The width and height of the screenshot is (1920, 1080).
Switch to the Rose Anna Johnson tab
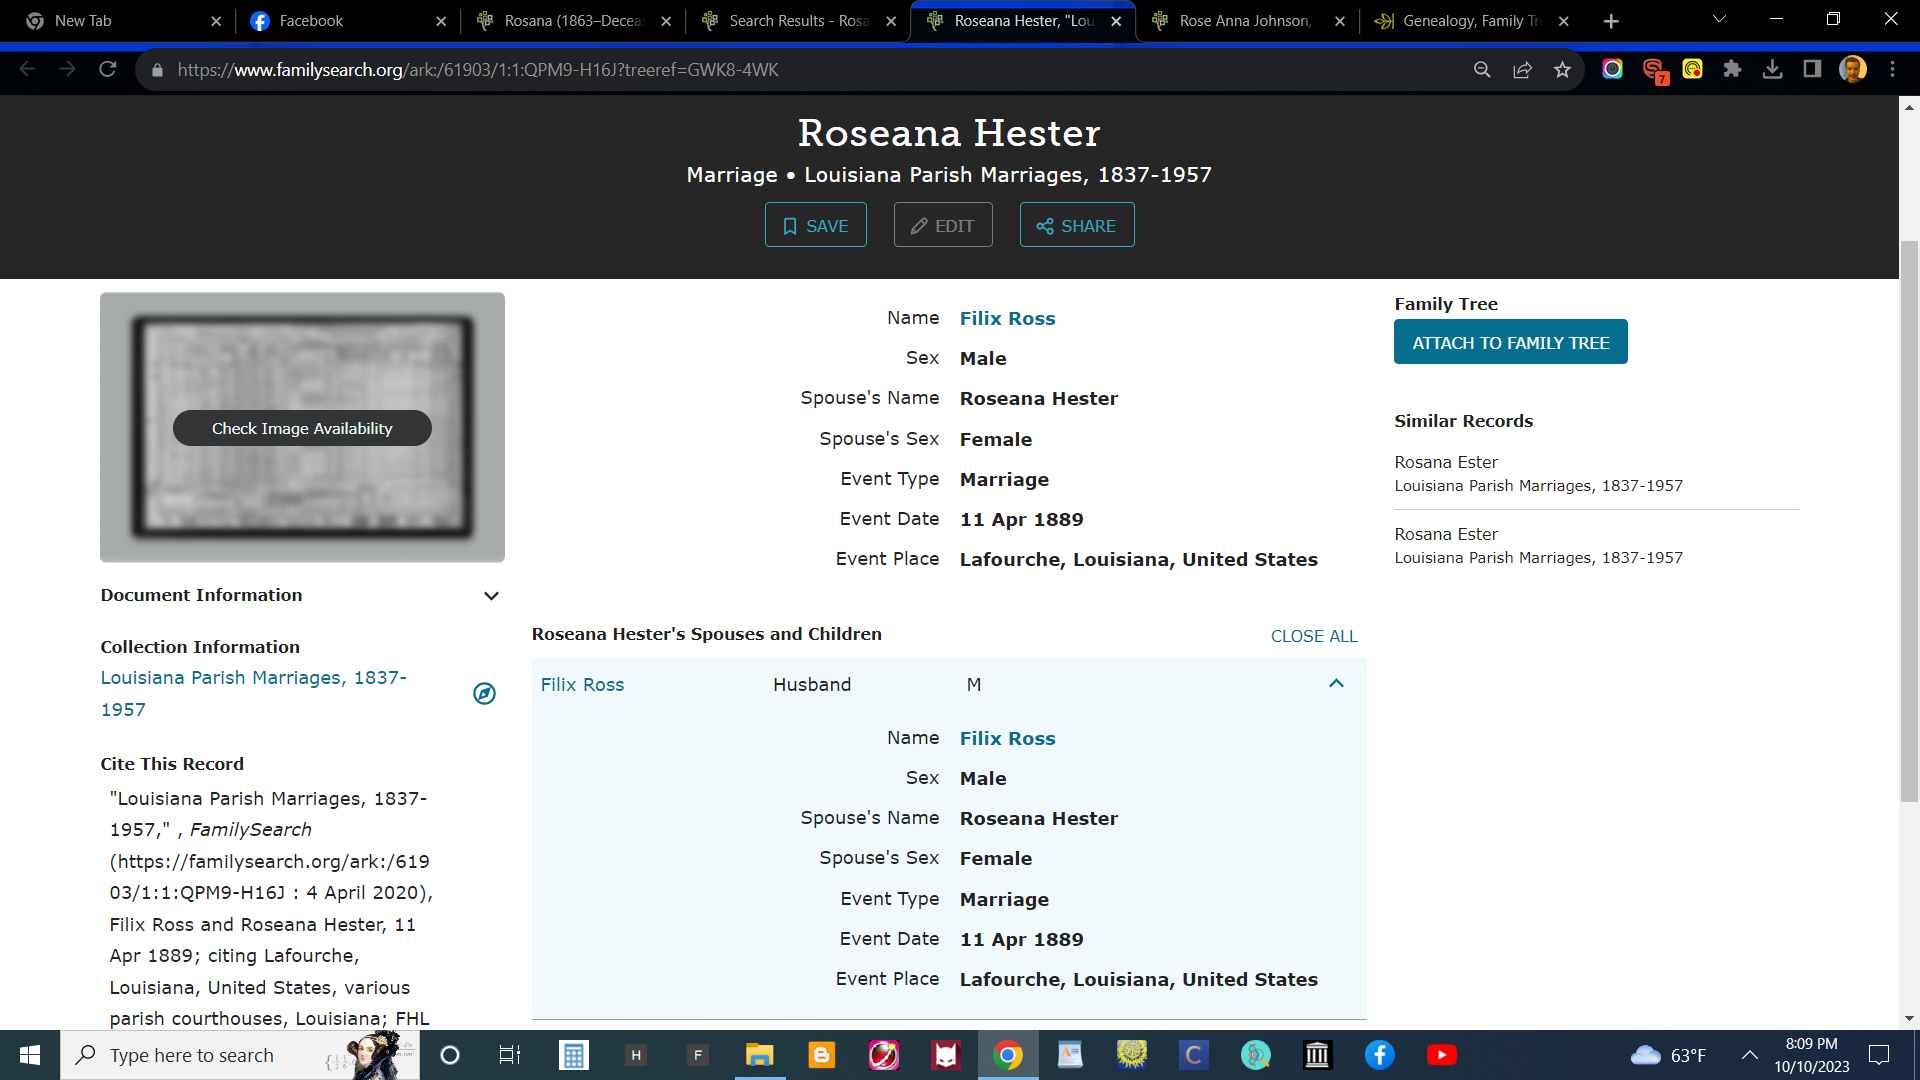[1245, 21]
